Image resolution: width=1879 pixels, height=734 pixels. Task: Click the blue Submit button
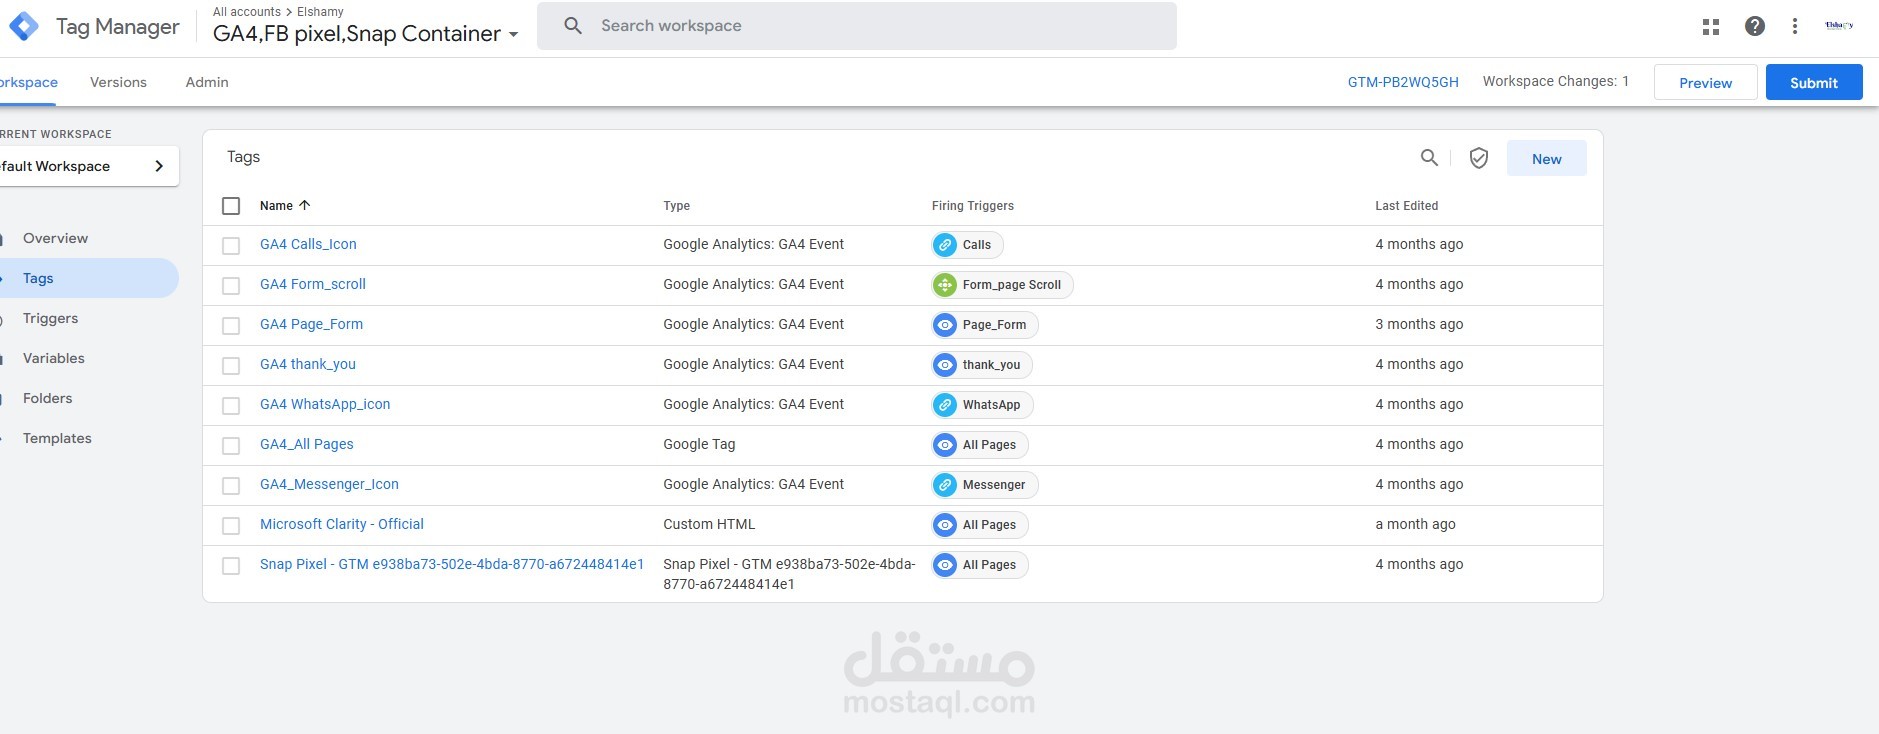[1814, 82]
